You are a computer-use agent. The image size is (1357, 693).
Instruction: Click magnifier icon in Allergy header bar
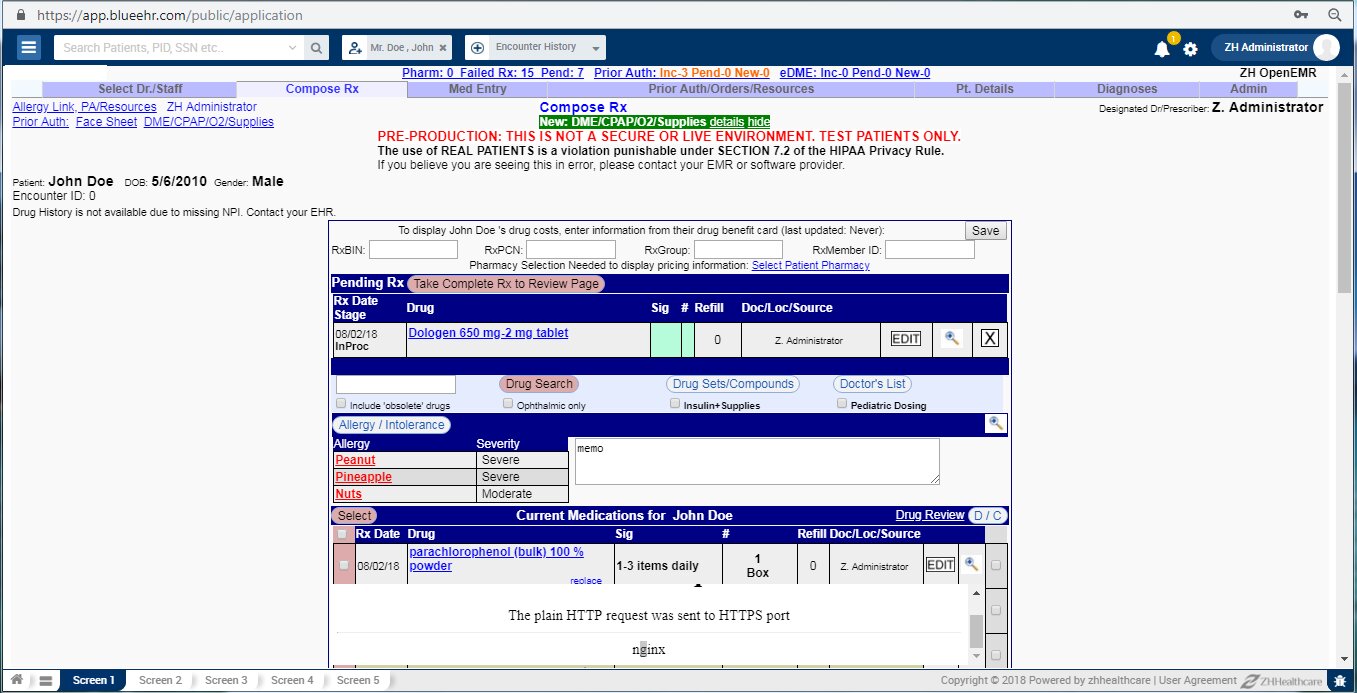[995, 424]
